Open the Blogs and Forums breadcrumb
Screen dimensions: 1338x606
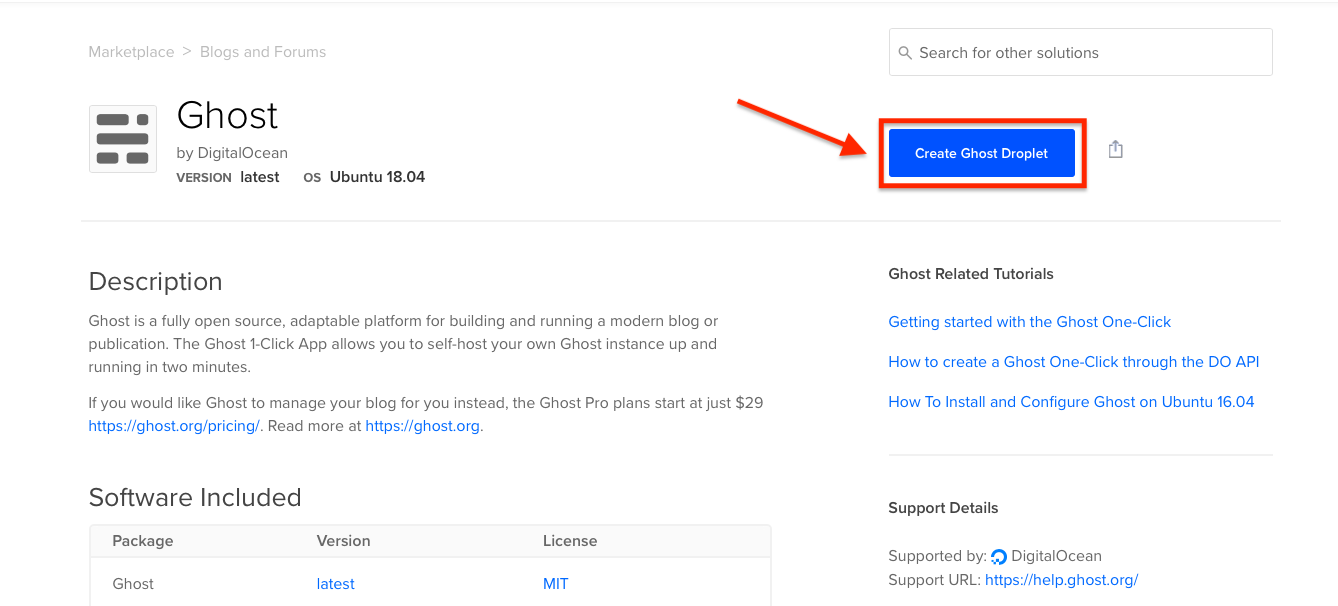[x=263, y=52]
